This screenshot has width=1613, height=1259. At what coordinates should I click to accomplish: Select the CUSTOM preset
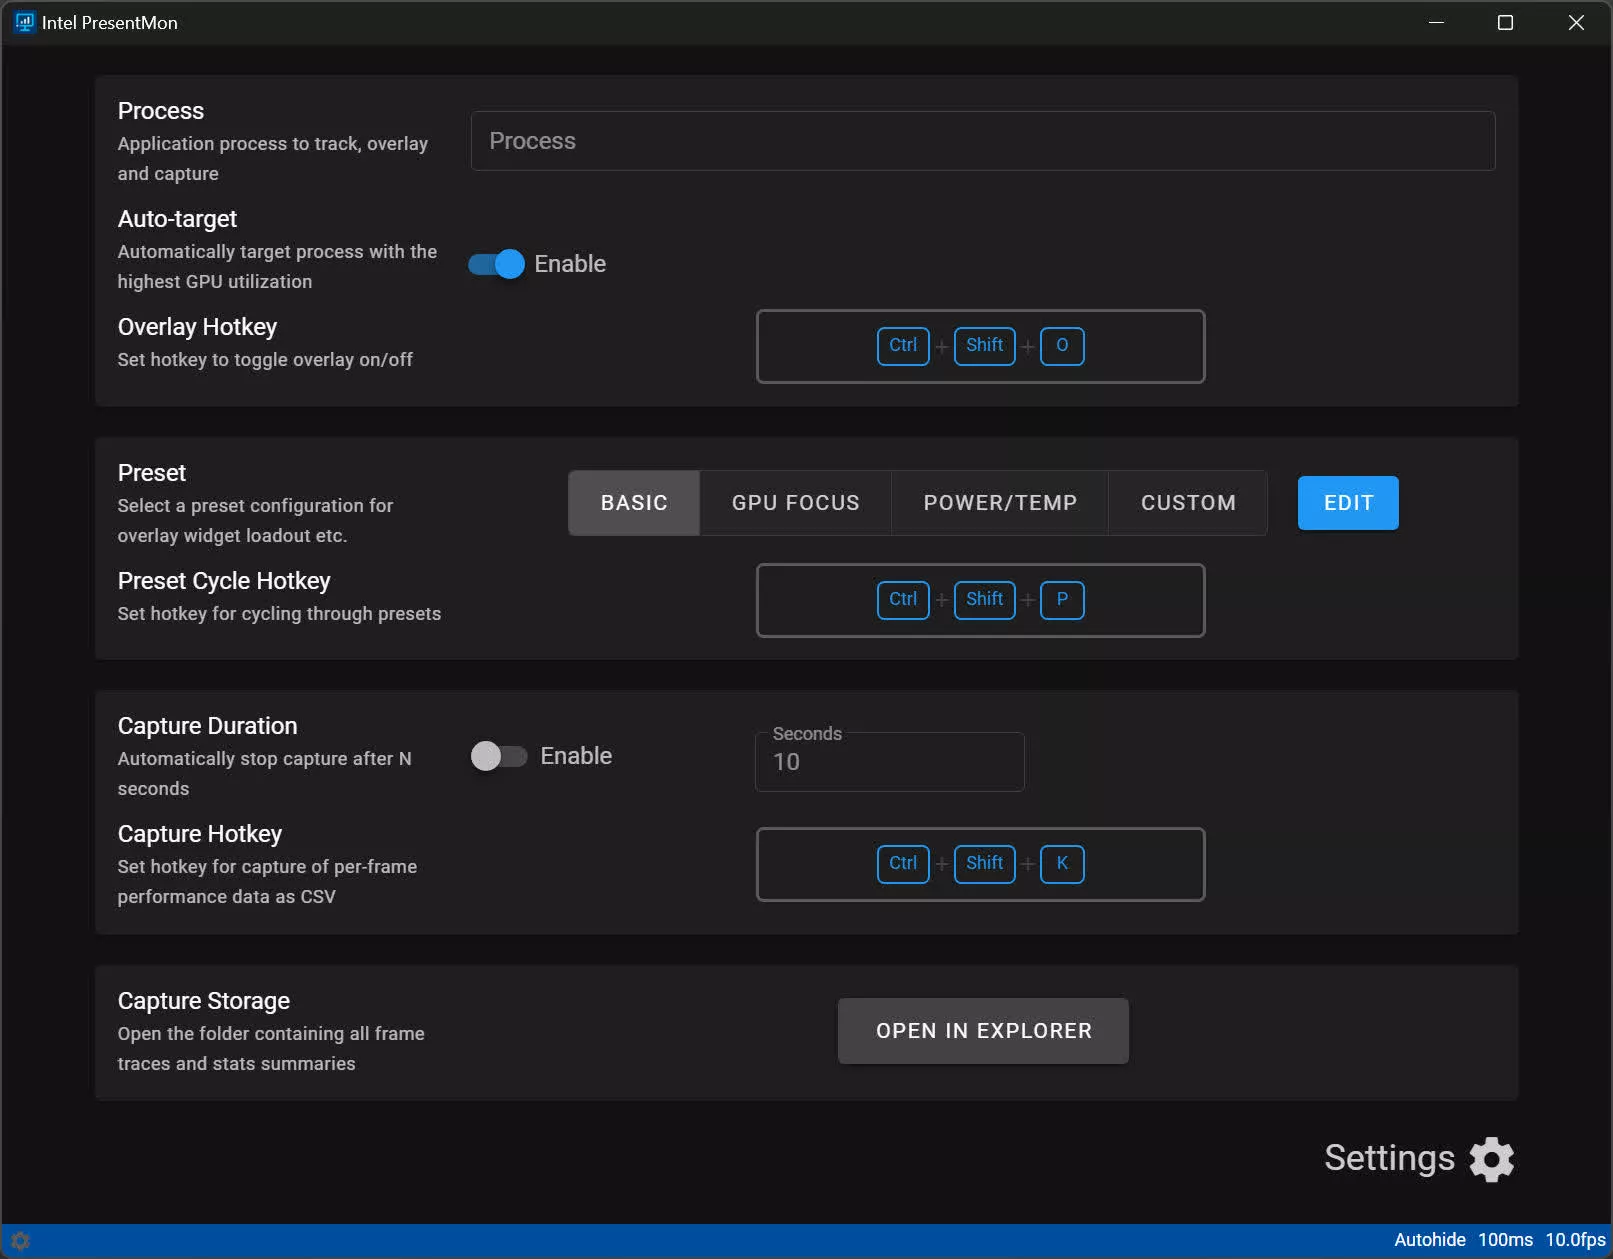point(1188,503)
